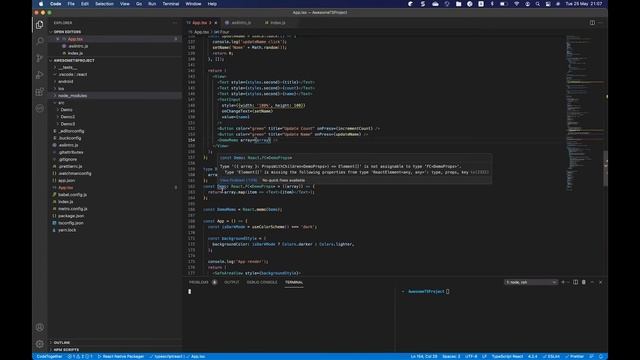640x360 pixels.
Task: Open the editor More Actions ellipsis
Action: point(600,23)
